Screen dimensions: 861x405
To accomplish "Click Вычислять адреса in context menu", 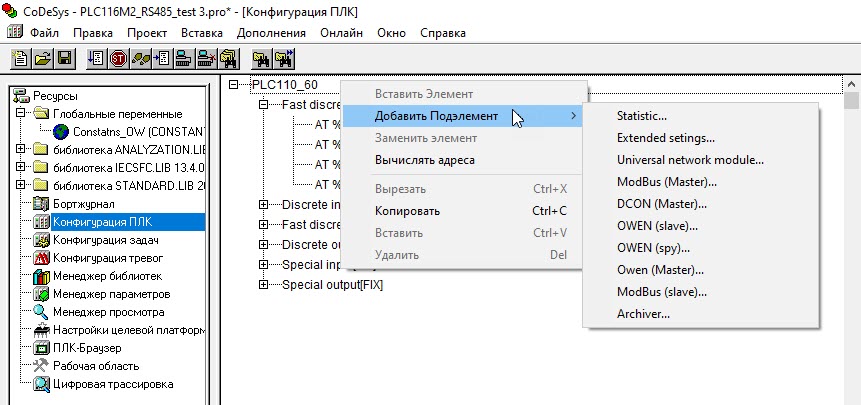I will (x=424, y=160).
